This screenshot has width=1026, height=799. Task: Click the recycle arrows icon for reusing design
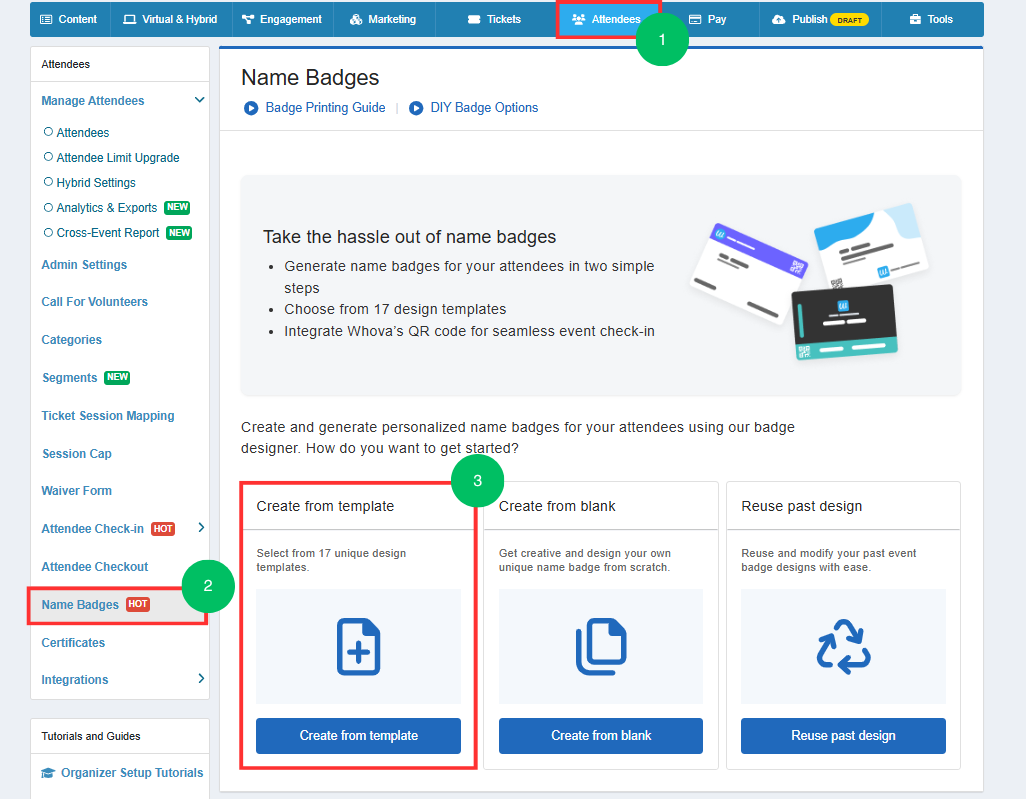(x=843, y=647)
